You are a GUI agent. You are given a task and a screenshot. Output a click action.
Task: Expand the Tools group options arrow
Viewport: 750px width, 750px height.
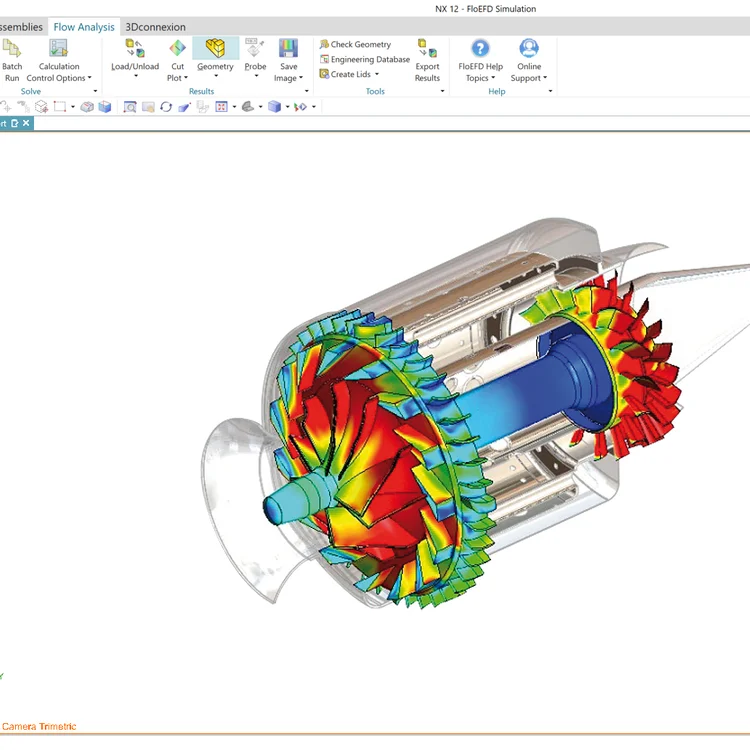(x=442, y=91)
